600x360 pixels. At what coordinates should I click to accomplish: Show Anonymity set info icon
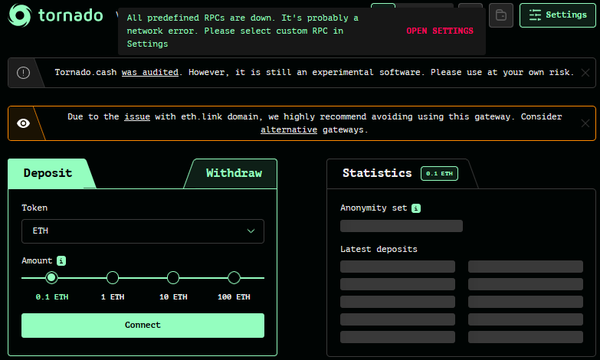tap(416, 208)
